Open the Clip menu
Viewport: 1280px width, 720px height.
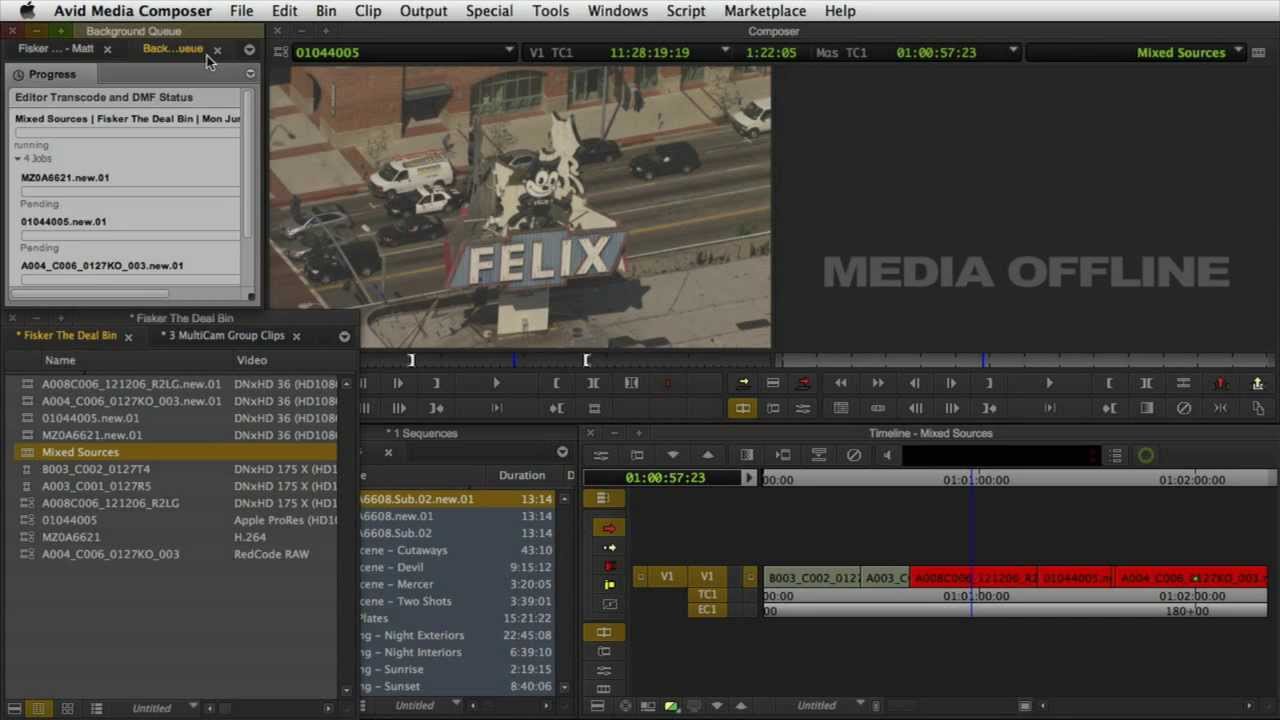[368, 11]
